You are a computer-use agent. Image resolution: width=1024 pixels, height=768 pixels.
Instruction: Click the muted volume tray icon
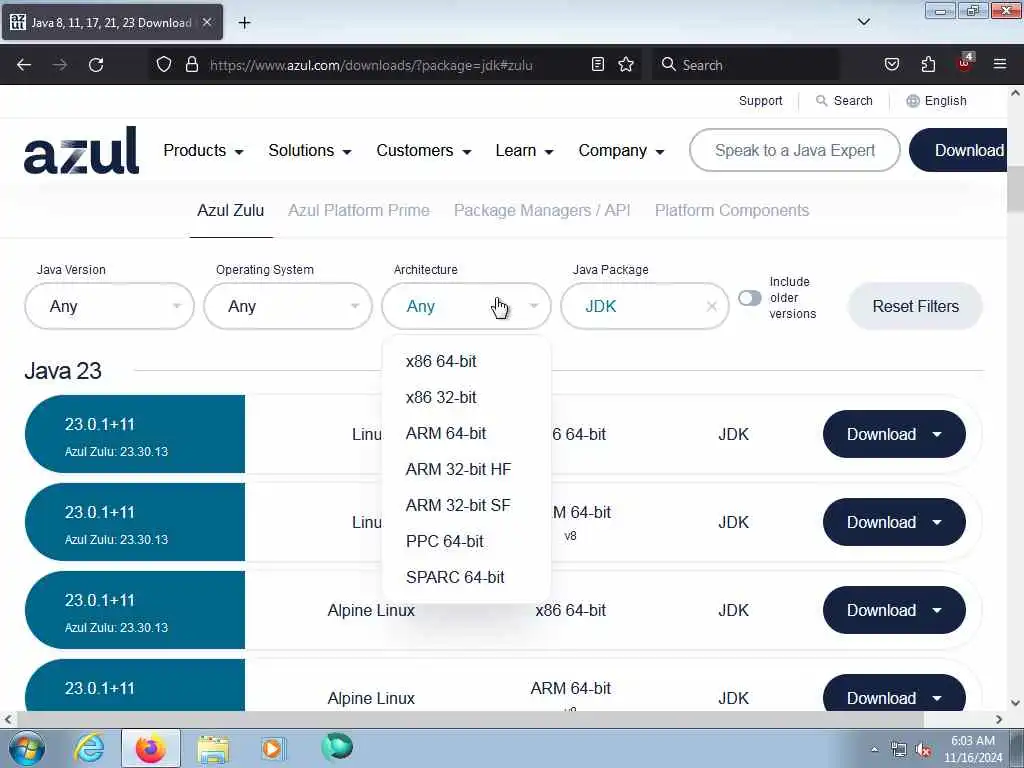click(x=923, y=750)
